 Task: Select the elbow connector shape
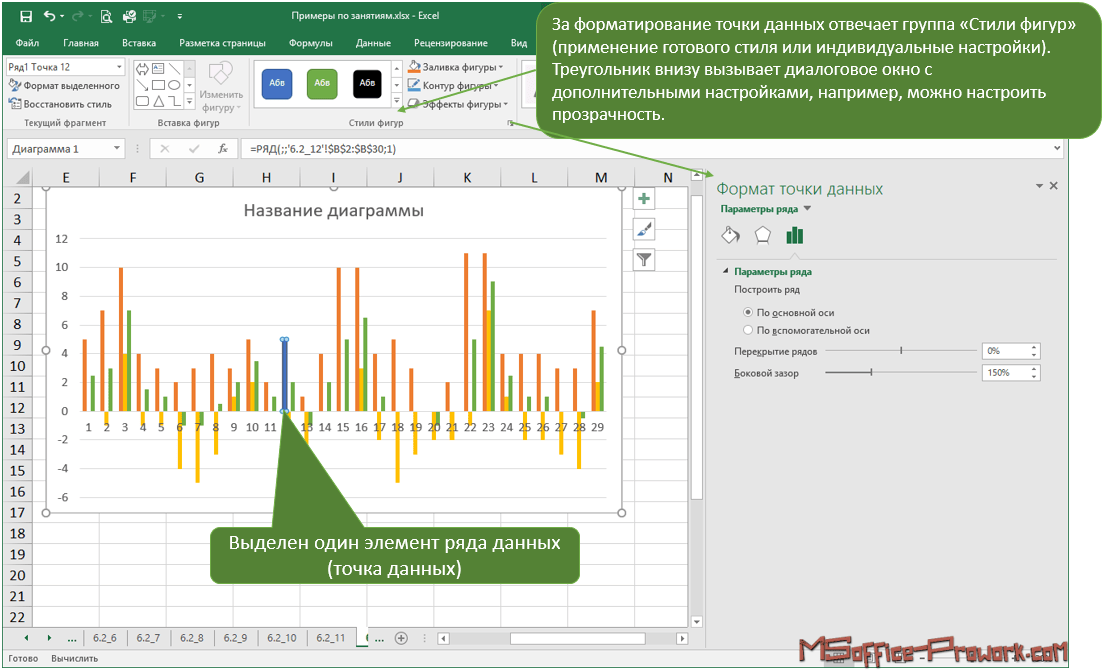coord(174,102)
